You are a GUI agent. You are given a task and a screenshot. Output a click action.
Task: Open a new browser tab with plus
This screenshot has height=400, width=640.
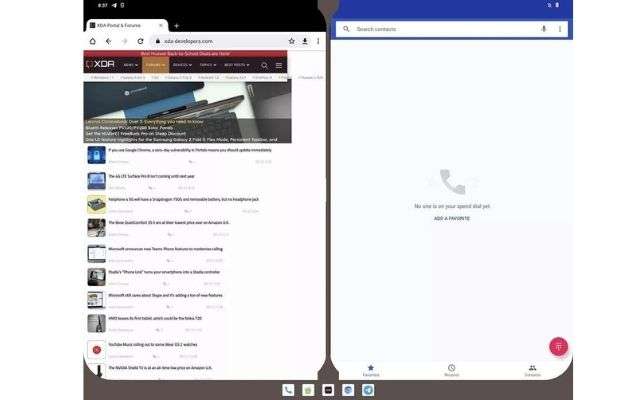(x=176, y=26)
